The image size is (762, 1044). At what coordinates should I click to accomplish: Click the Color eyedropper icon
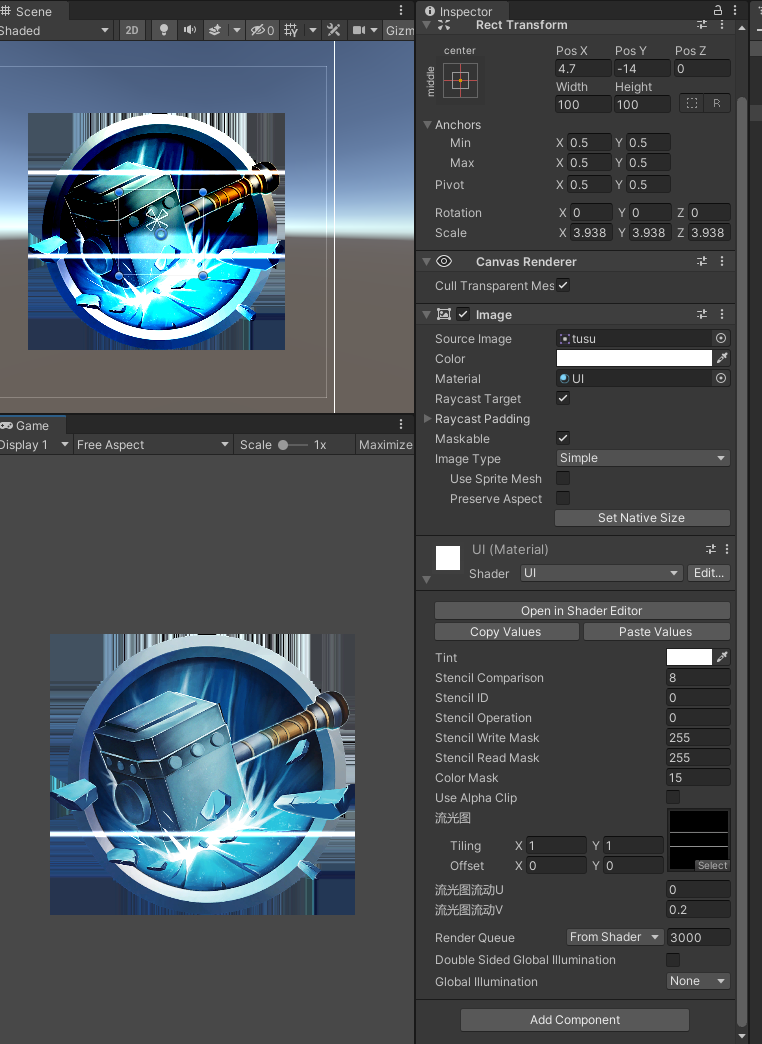(x=722, y=358)
